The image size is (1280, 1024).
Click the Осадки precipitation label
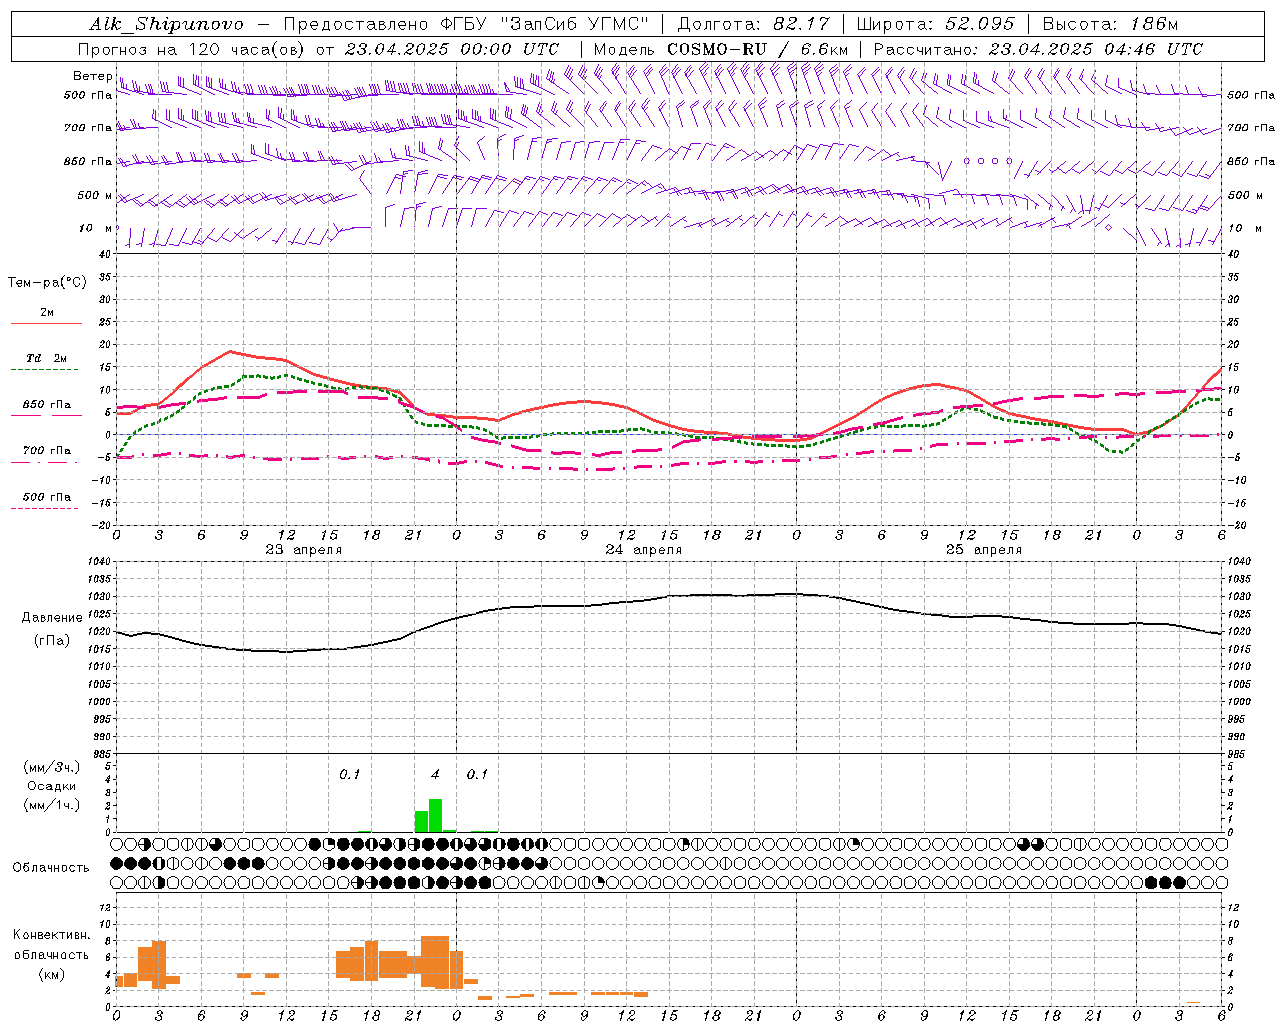point(52,786)
